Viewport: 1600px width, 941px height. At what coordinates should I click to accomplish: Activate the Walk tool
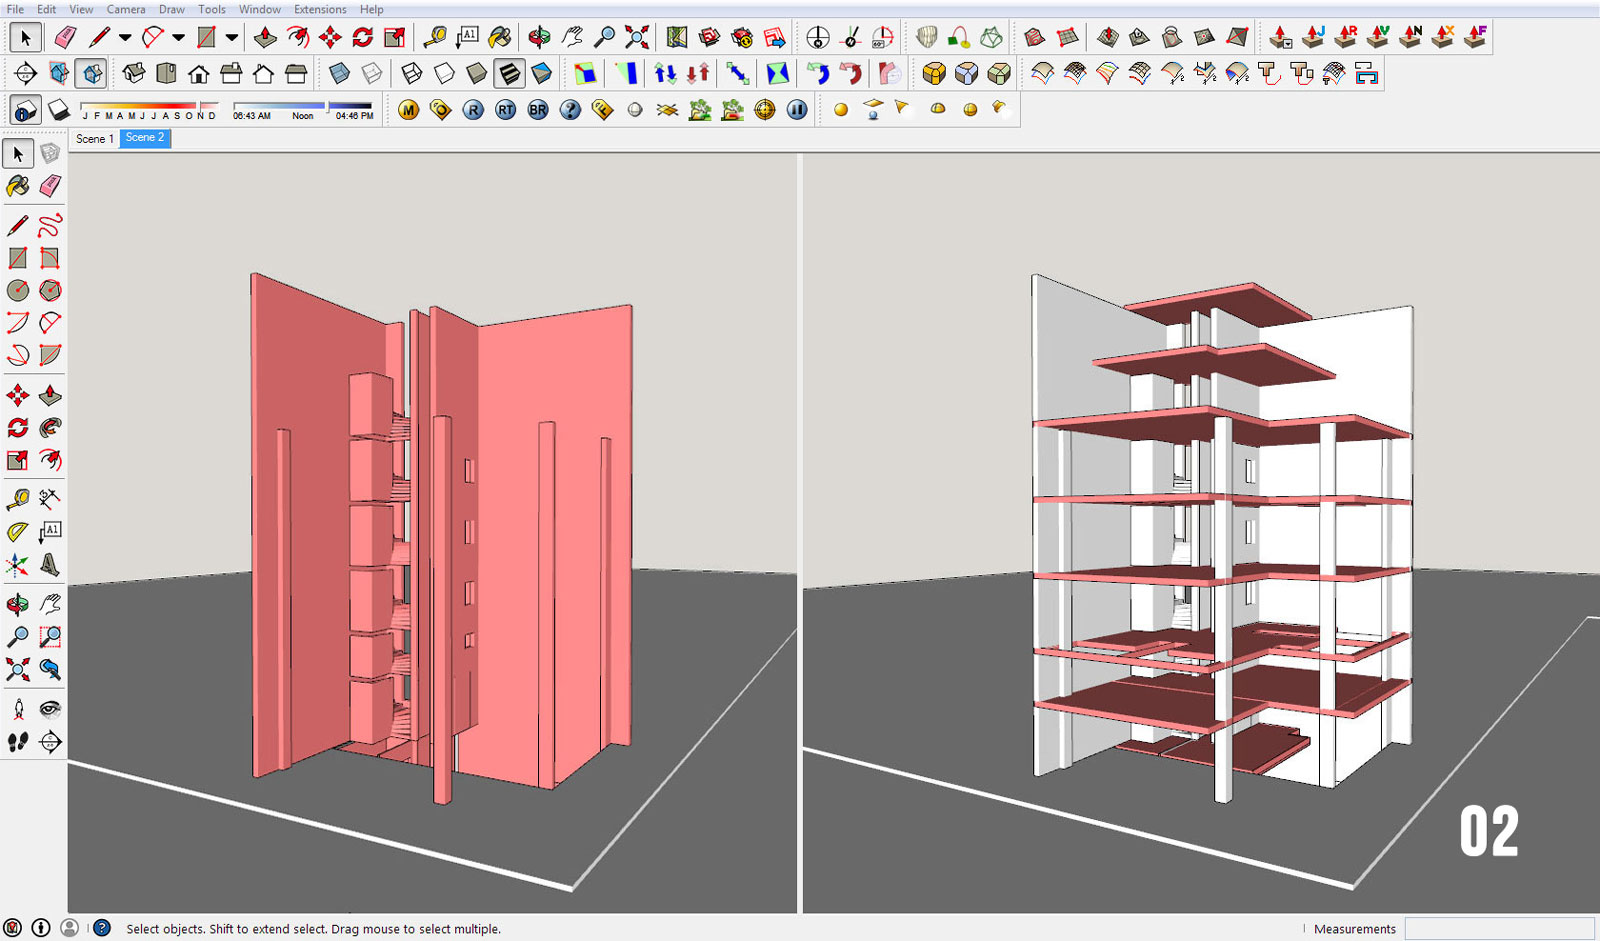[x=17, y=742]
